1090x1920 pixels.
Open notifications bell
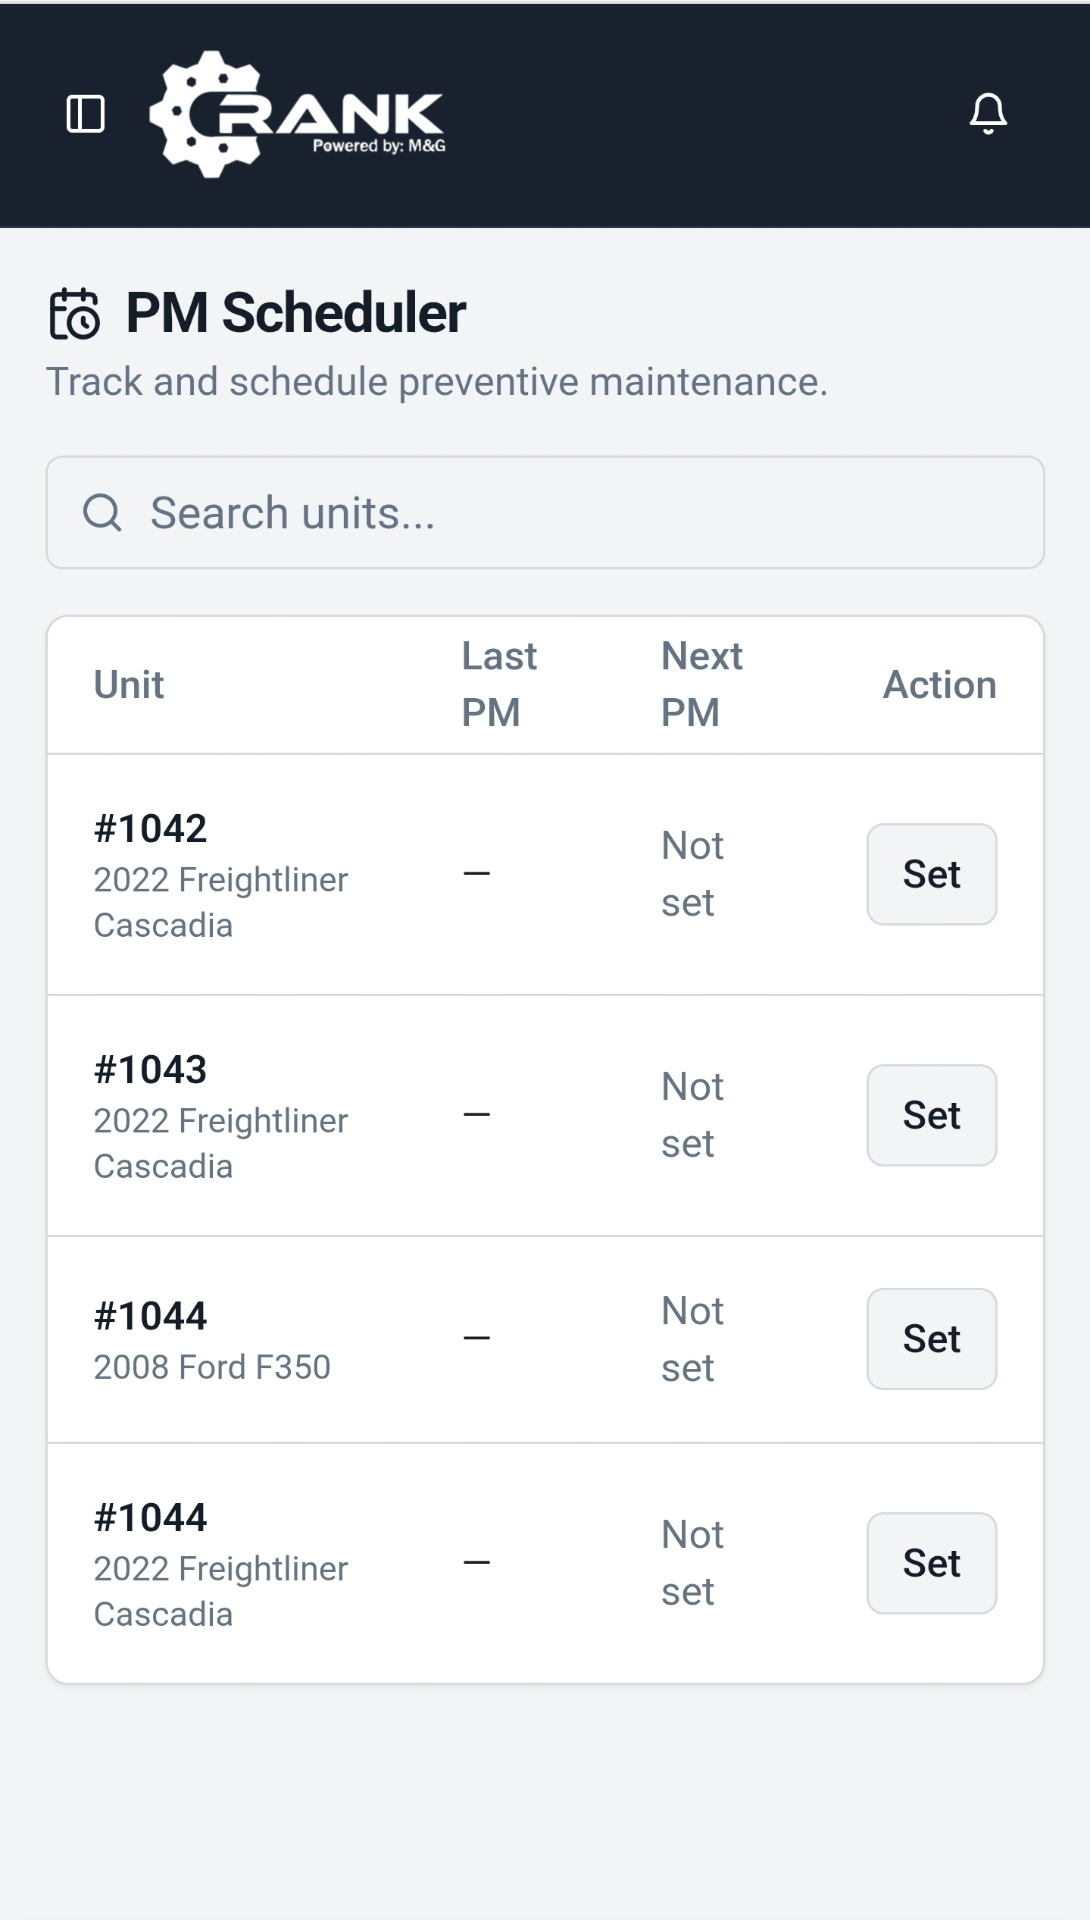point(988,114)
